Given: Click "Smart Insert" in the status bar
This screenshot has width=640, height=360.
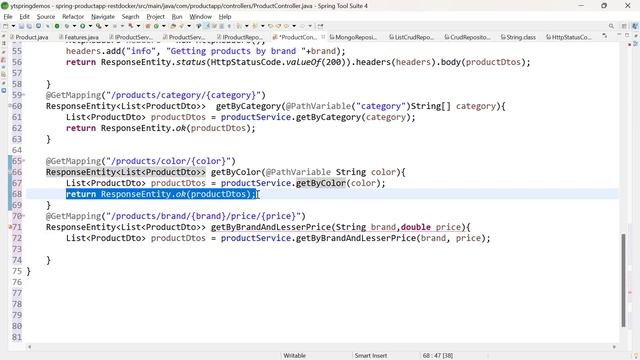Looking at the screenshot, I should (371, 356).
